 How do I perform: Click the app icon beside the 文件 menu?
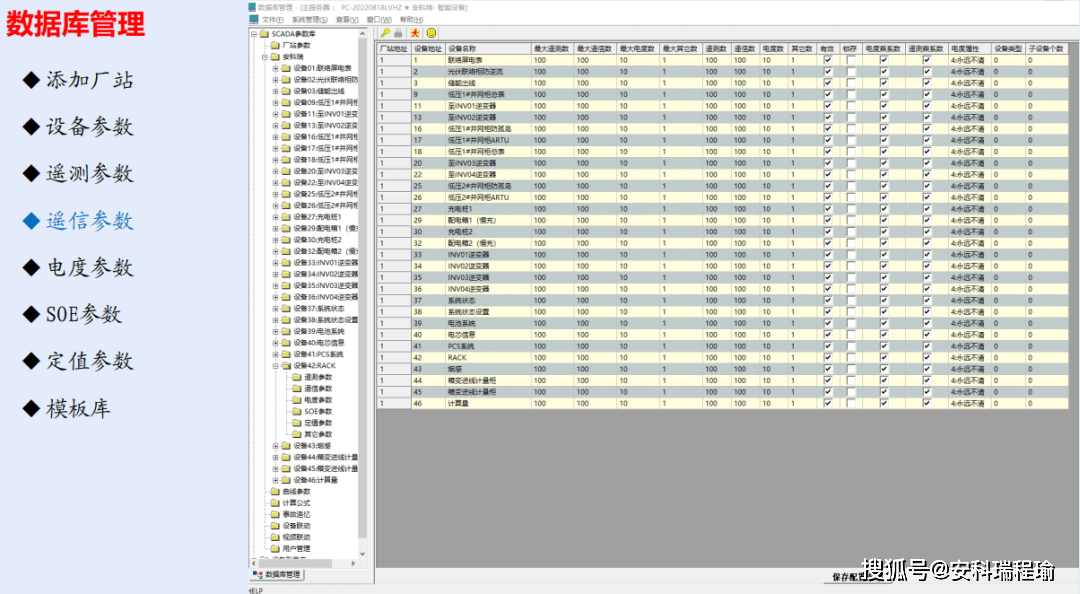tap(253, 19)
